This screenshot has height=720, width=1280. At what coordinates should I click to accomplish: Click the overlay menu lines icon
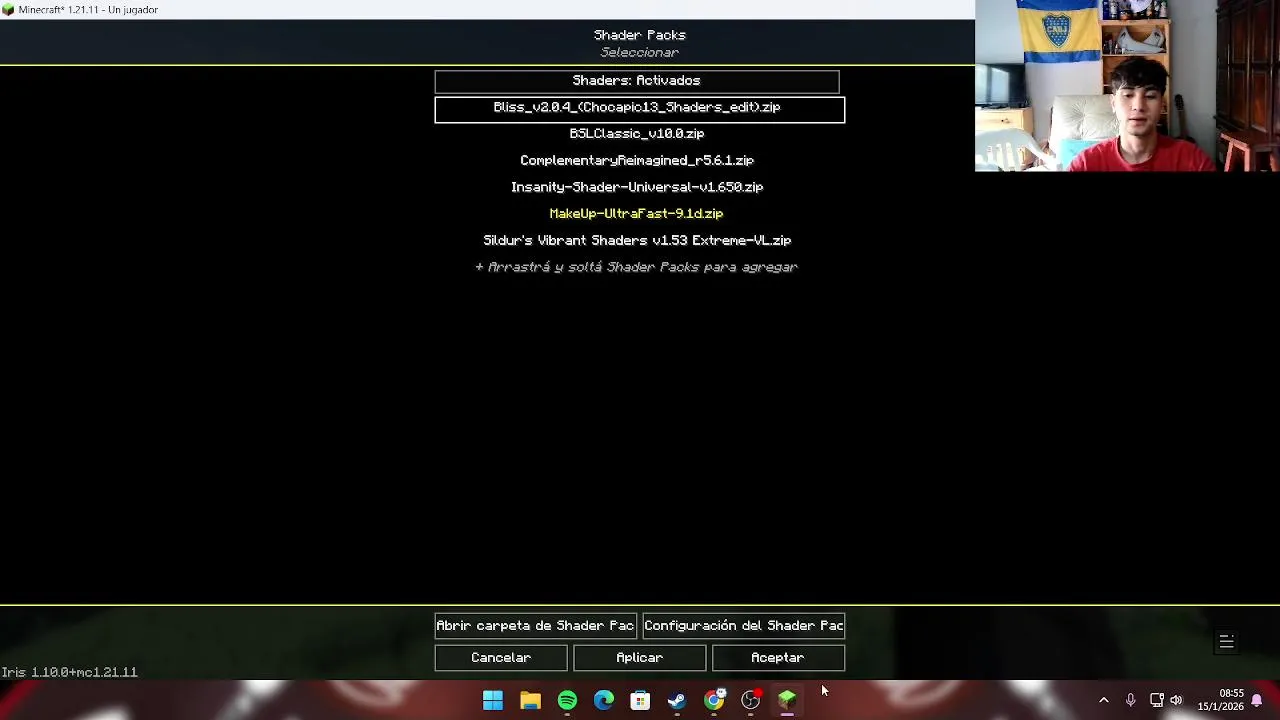click(1226, 642)
